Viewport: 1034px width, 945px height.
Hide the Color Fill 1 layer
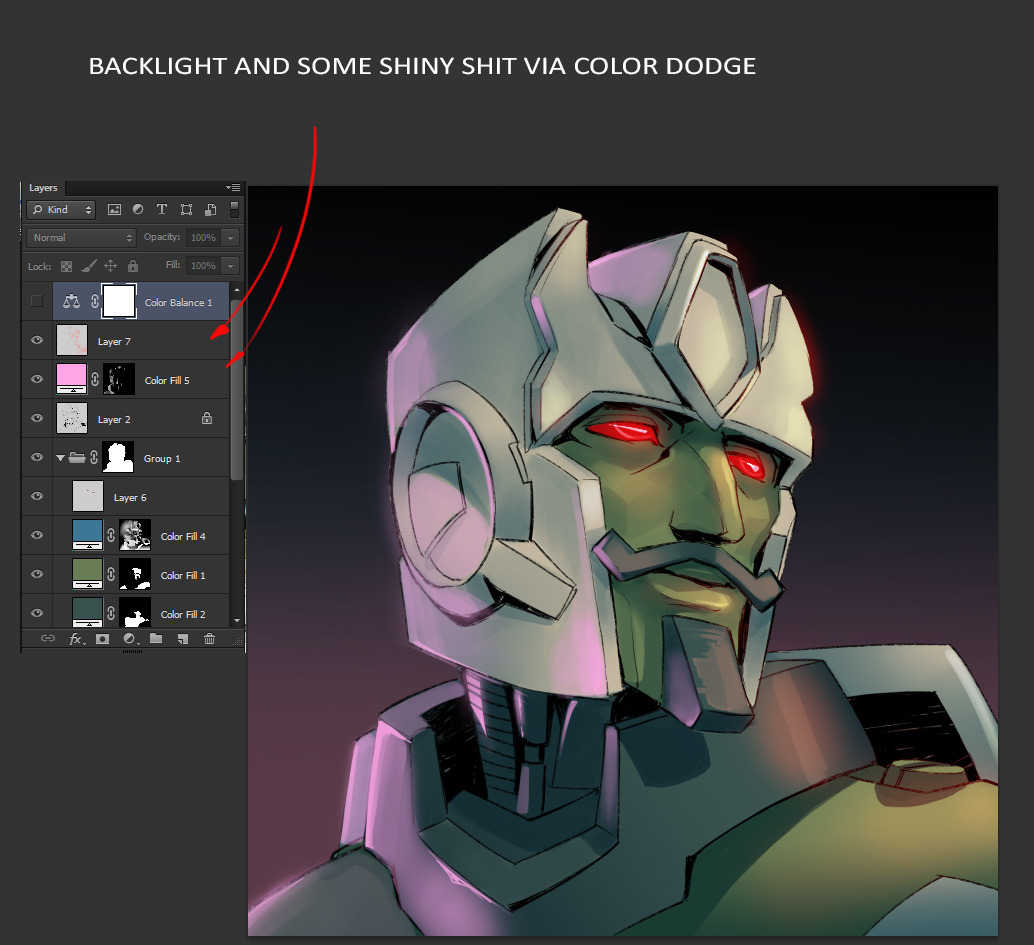[37, 574]
